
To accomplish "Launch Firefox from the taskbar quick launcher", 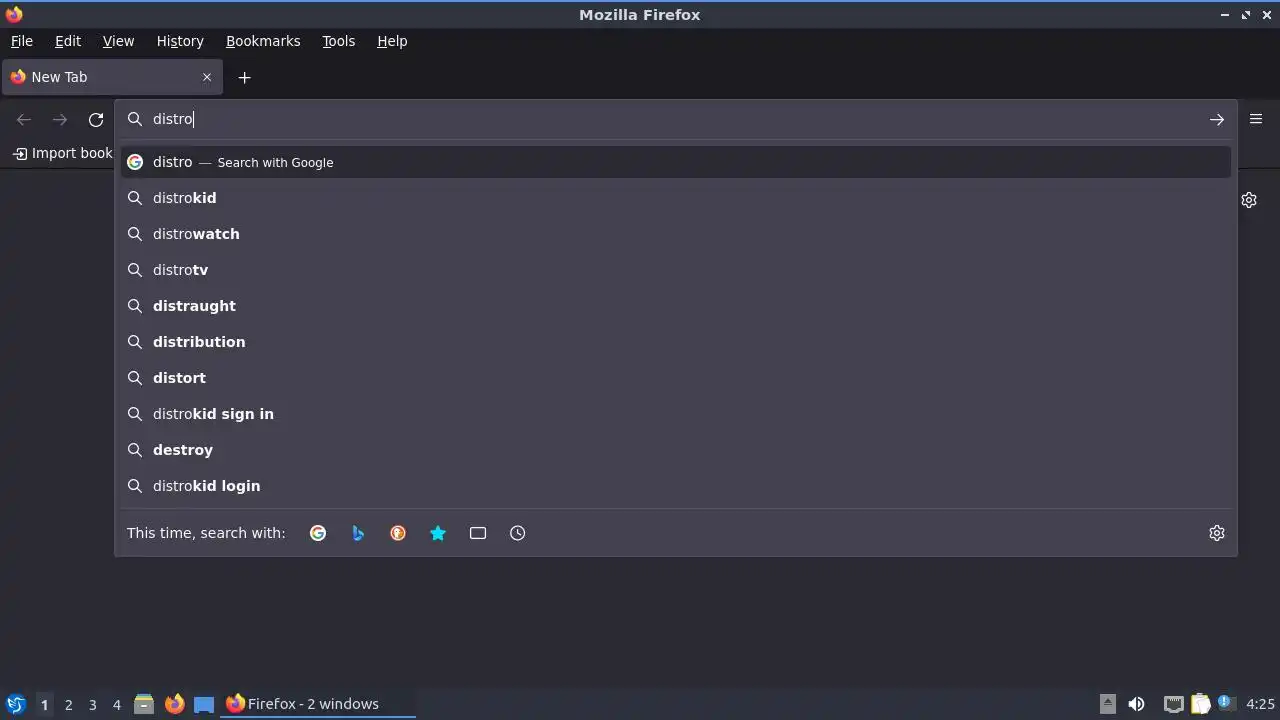I will (x=174, y=704).
